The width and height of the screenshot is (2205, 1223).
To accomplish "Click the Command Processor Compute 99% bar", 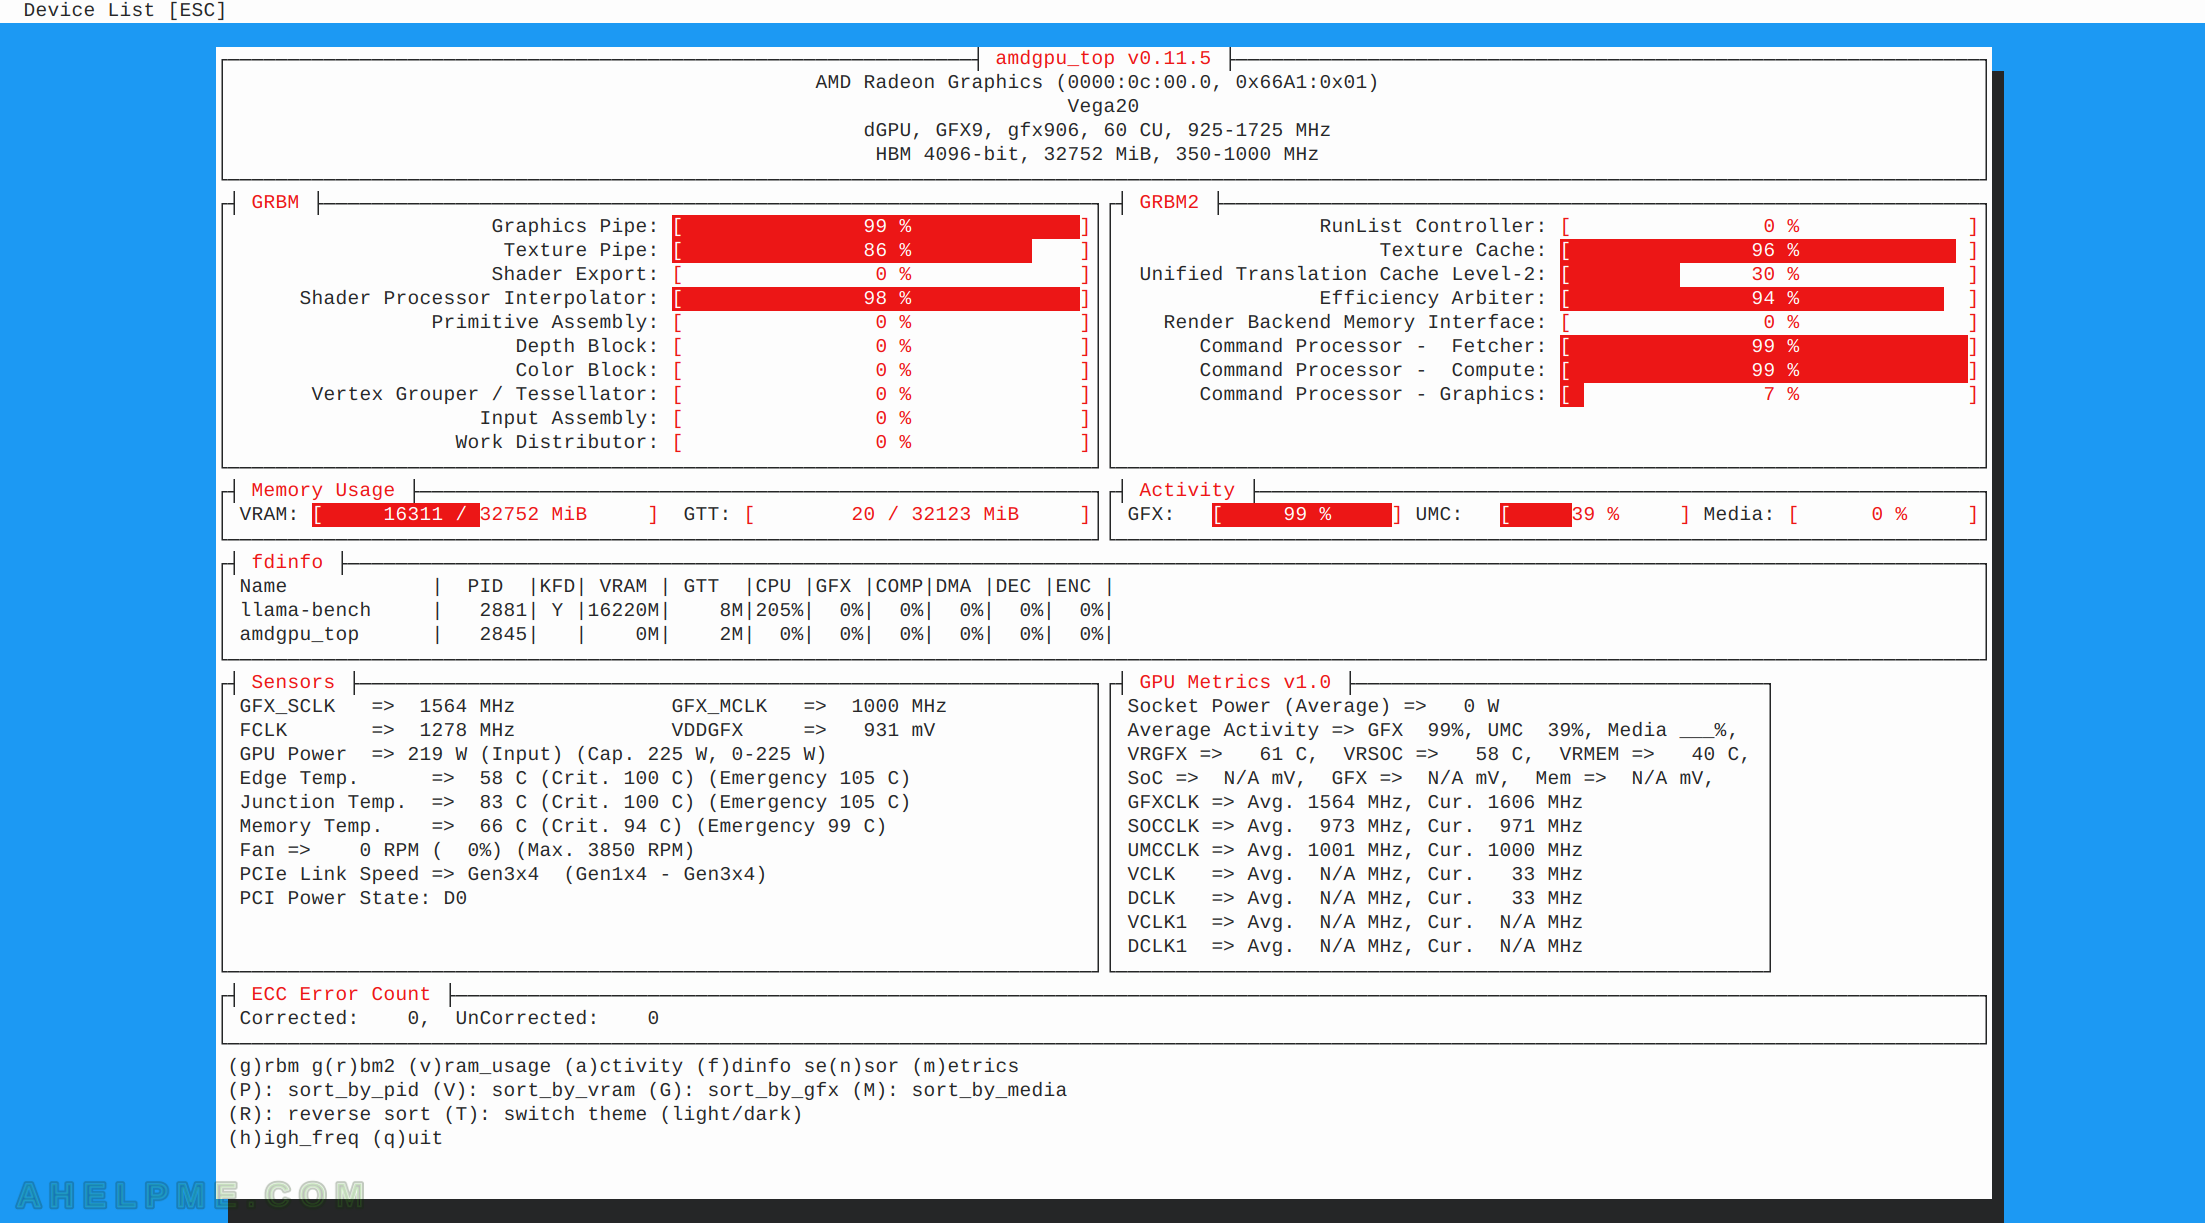I will point(1769,370).
